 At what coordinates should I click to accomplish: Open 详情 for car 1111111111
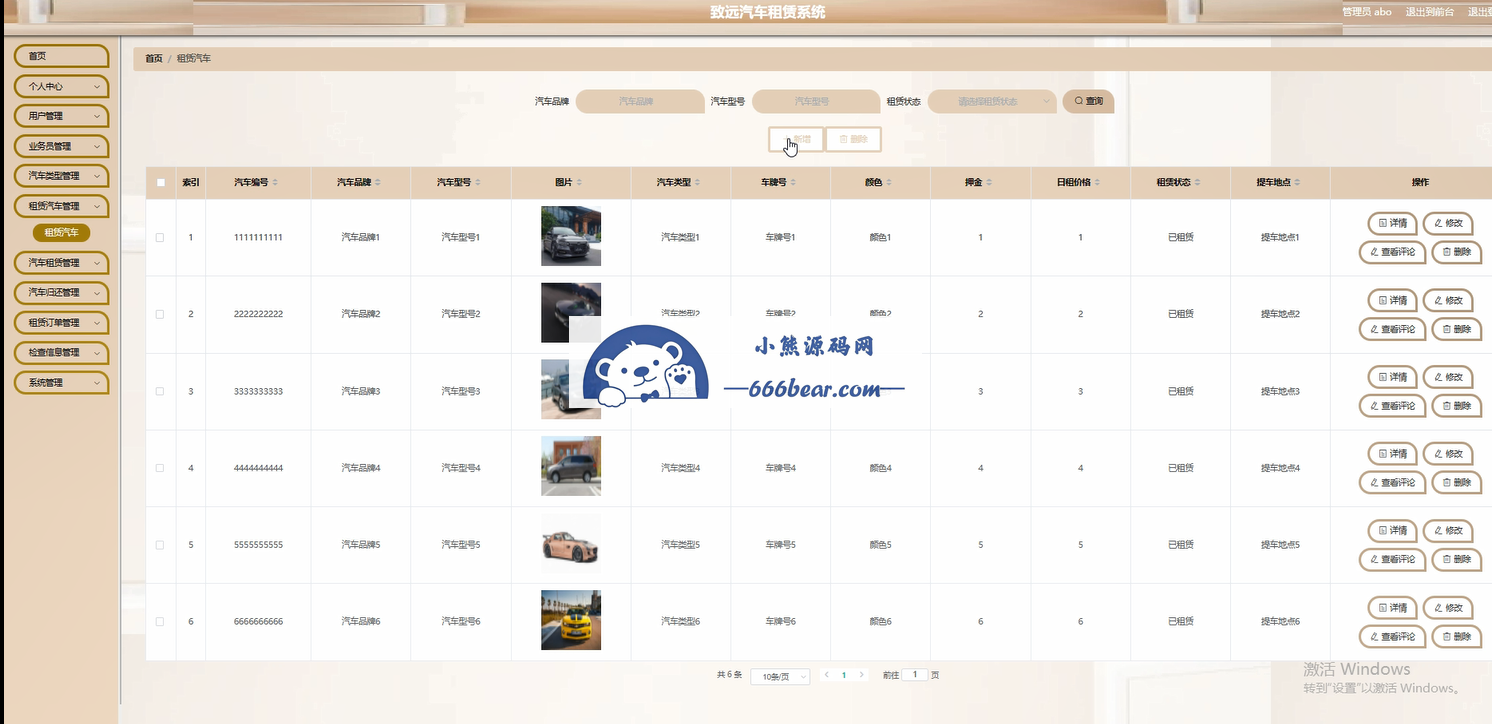[x=1392, y=223]
